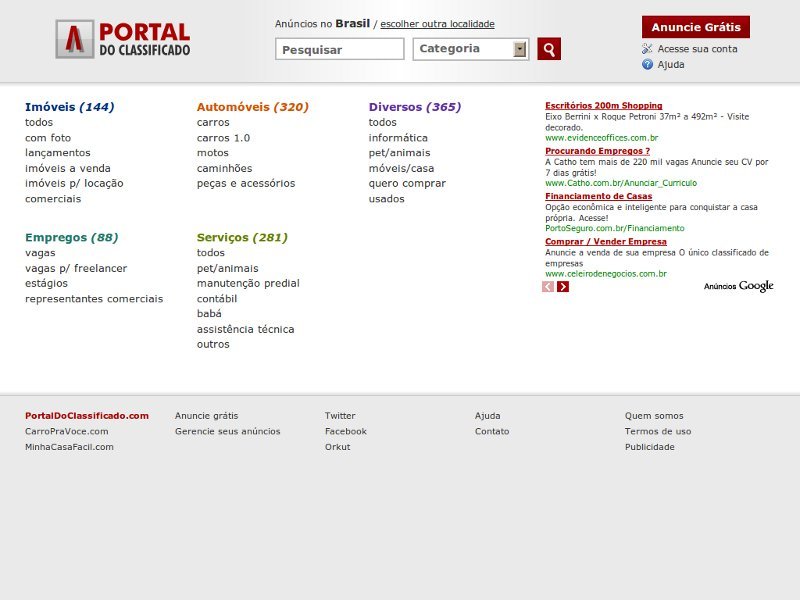800x600 pixels.
Task: Open the Categoria dropdown
Action: (470, 49)
